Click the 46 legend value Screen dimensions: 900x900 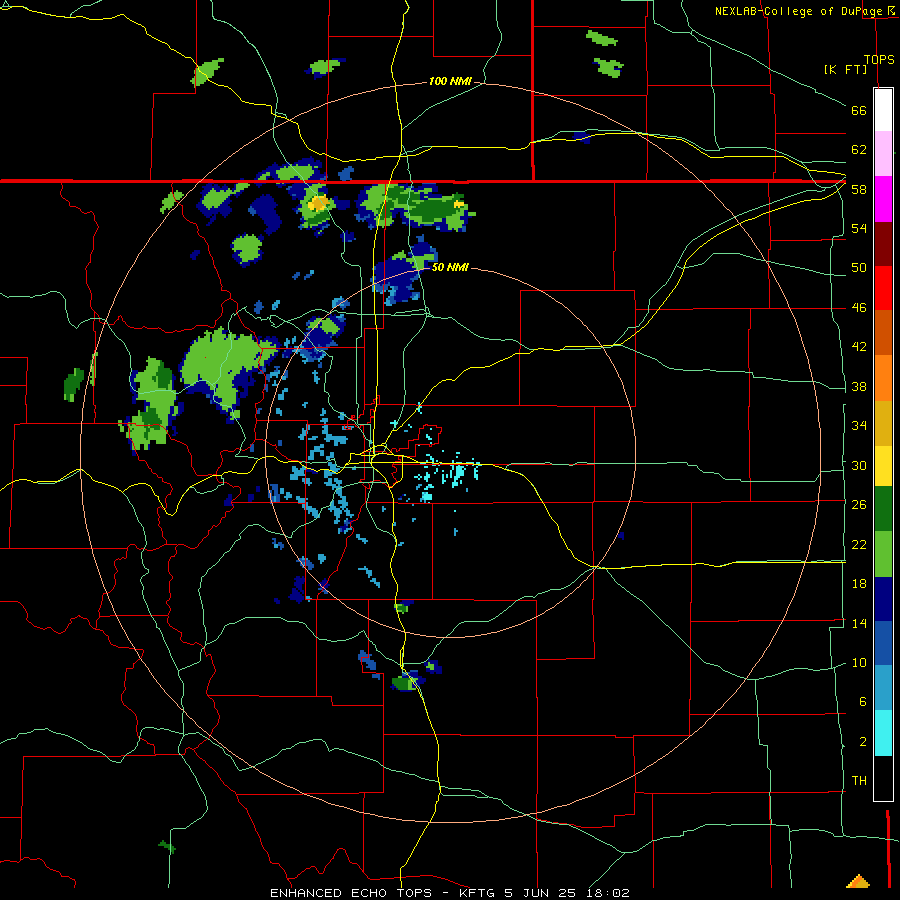click(x=859, y=308)
